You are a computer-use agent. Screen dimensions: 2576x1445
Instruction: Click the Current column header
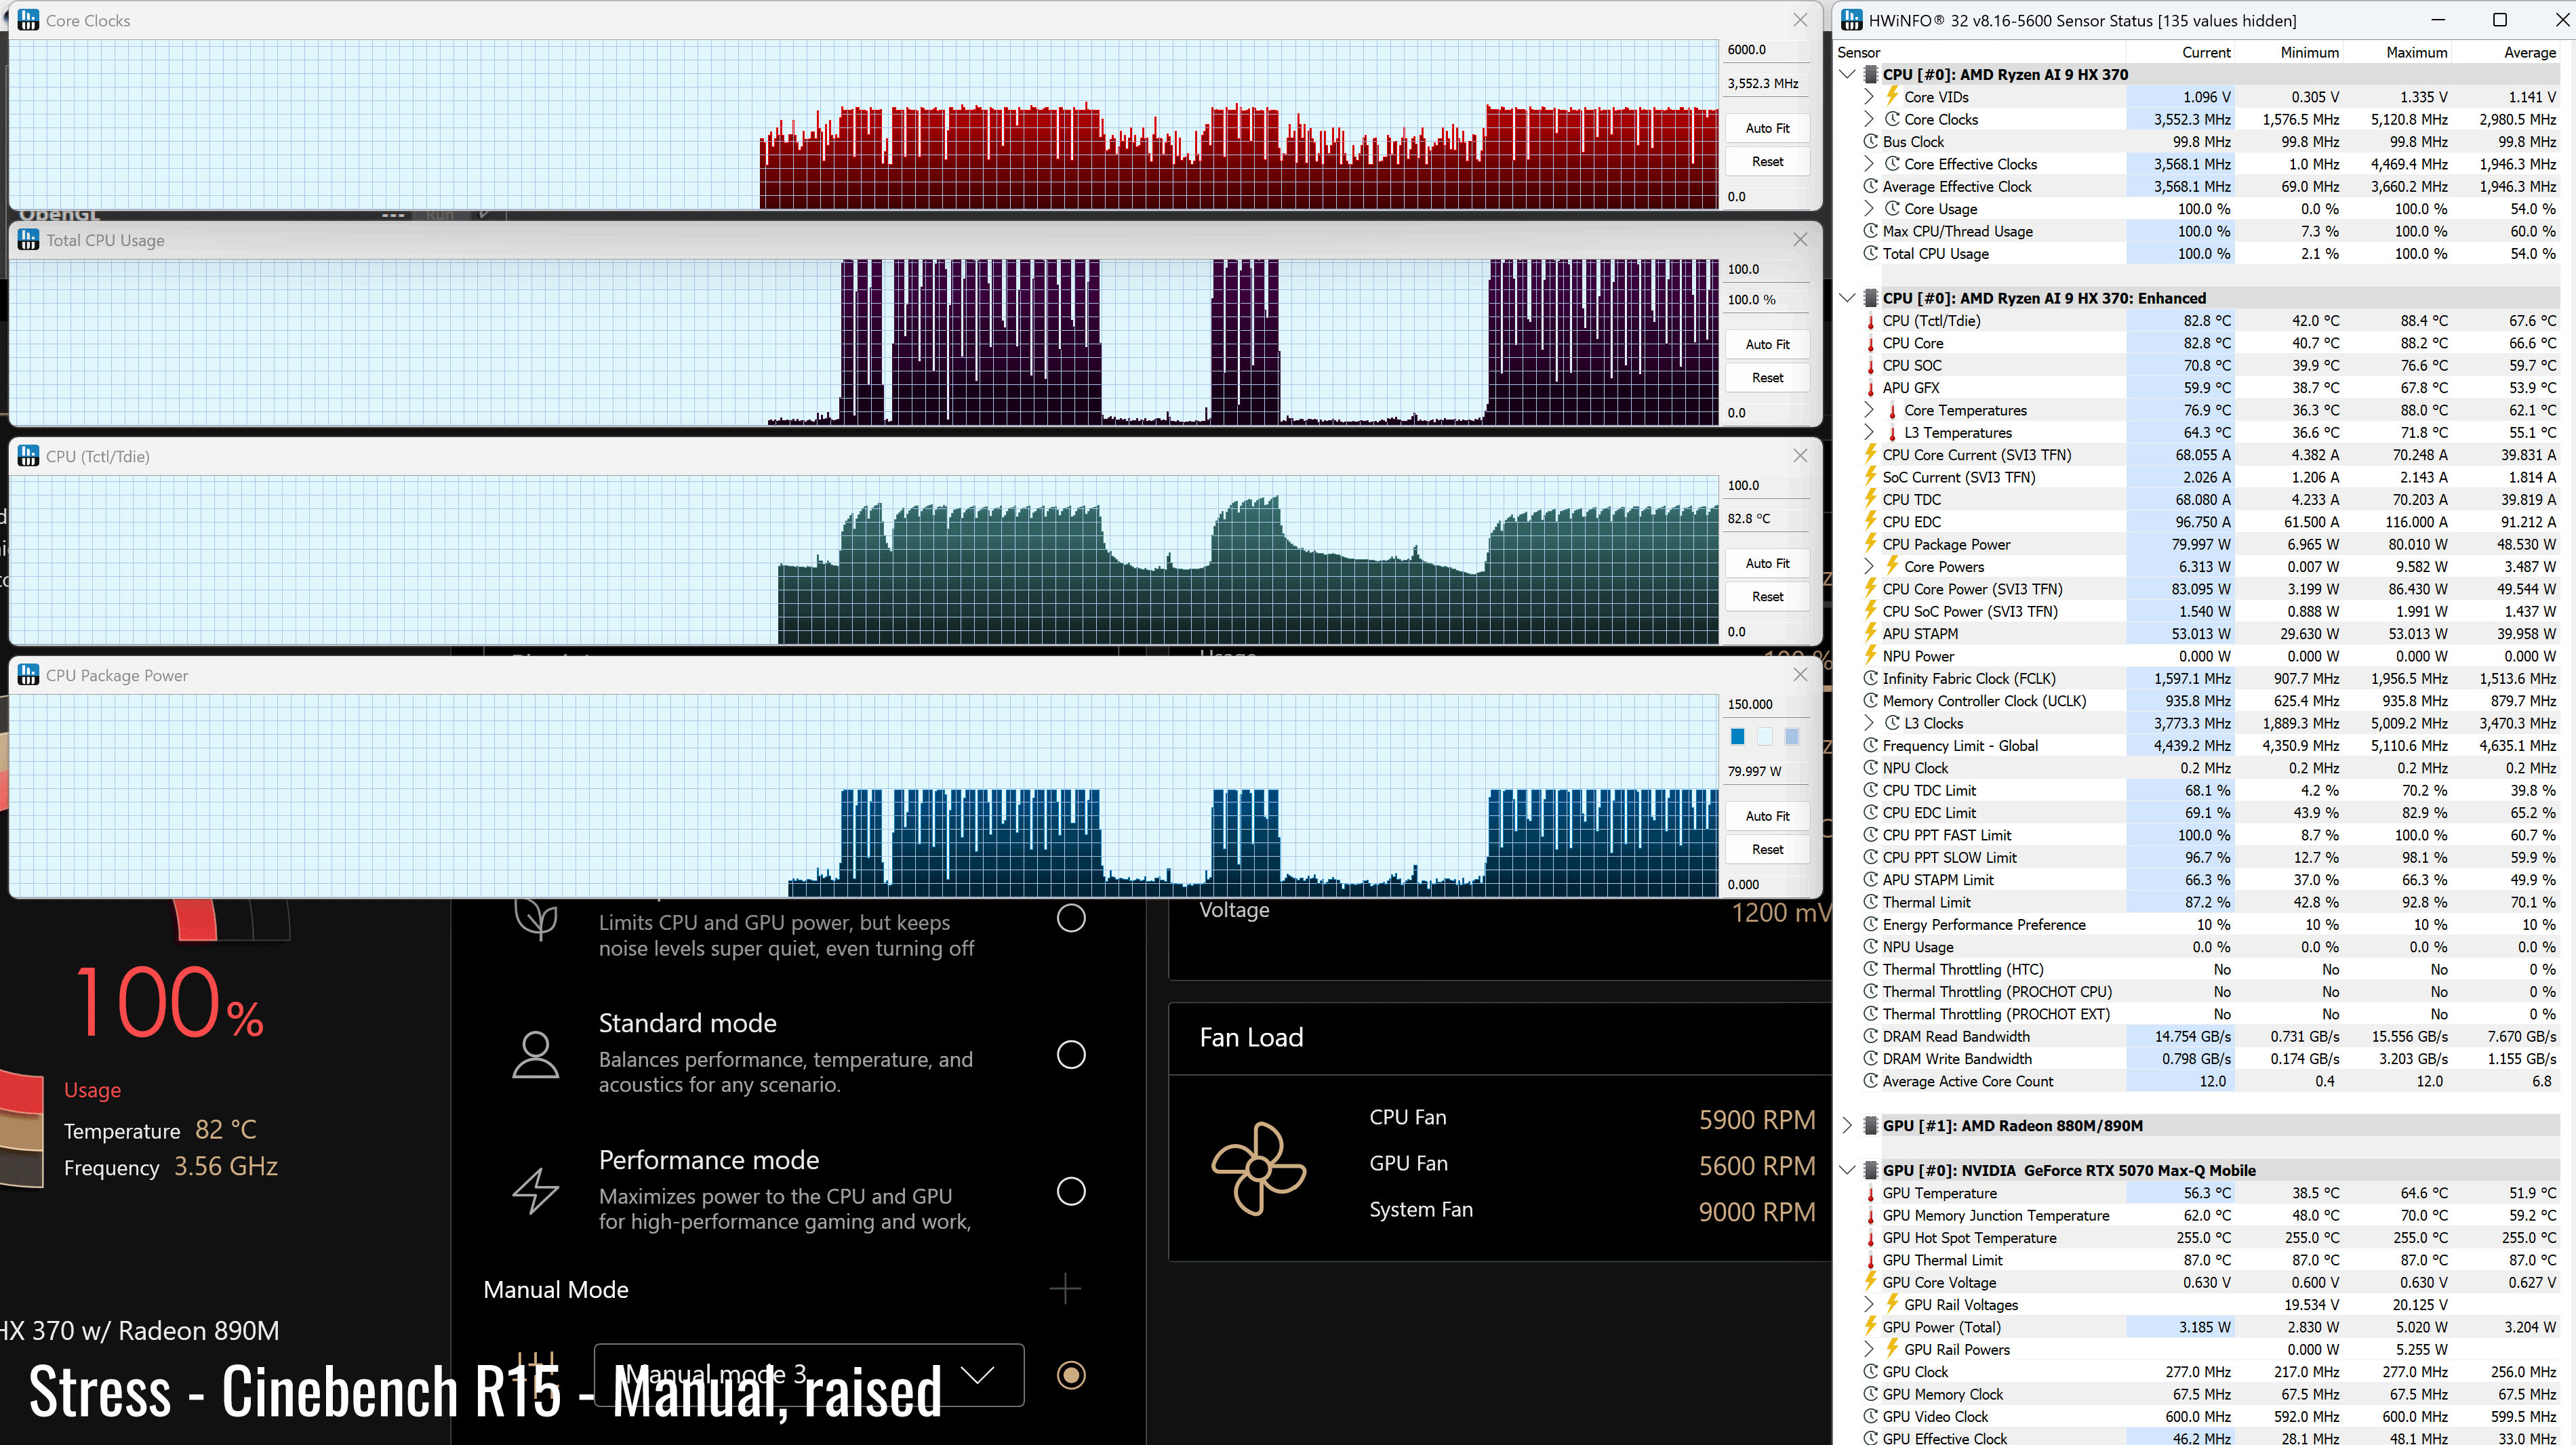[x=2206, y=52]
